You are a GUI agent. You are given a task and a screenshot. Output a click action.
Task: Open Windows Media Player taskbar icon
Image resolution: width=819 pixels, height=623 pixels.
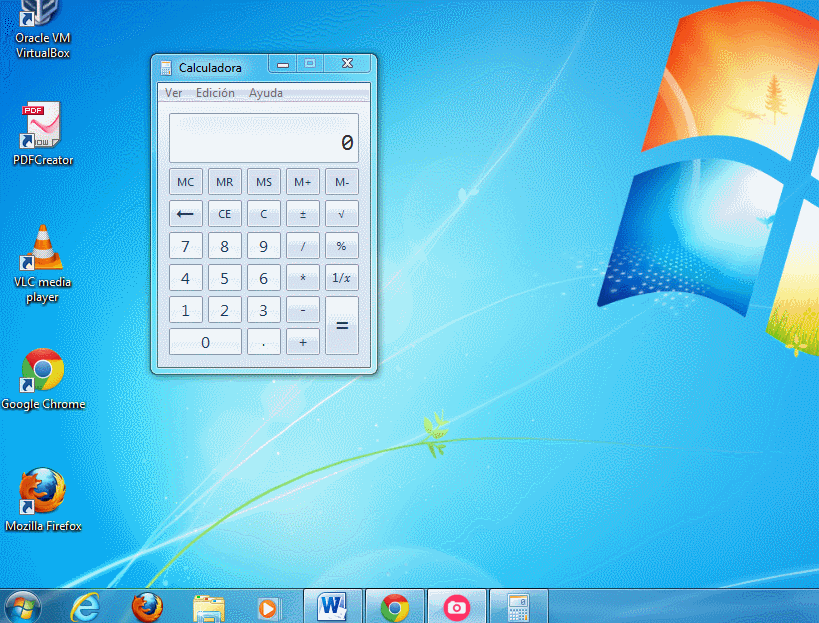[270, 608]
